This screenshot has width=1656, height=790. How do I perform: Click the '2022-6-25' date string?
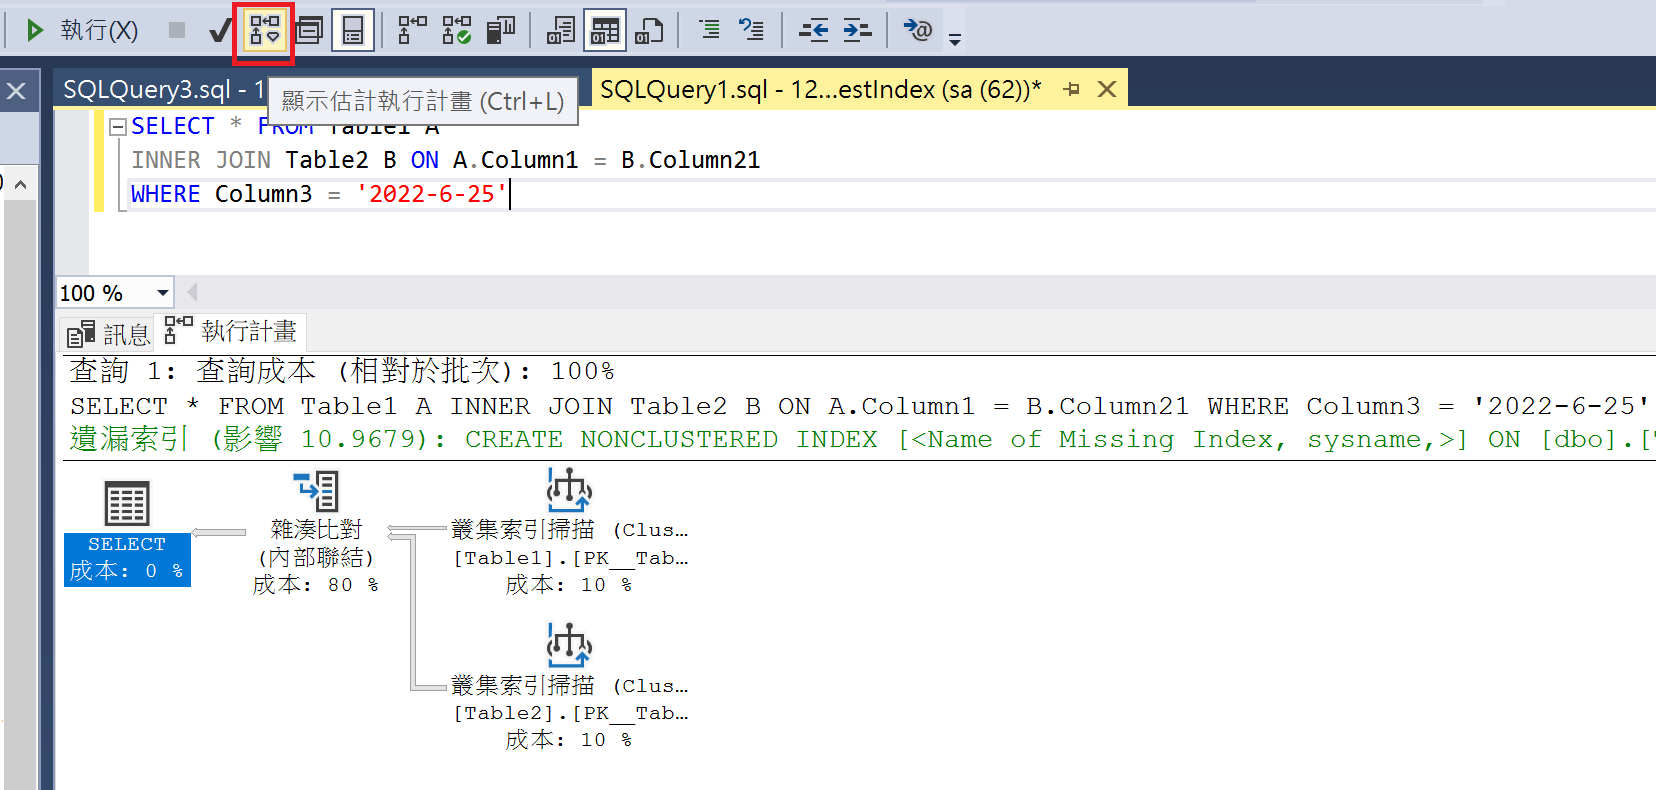(x=432, y=194)
